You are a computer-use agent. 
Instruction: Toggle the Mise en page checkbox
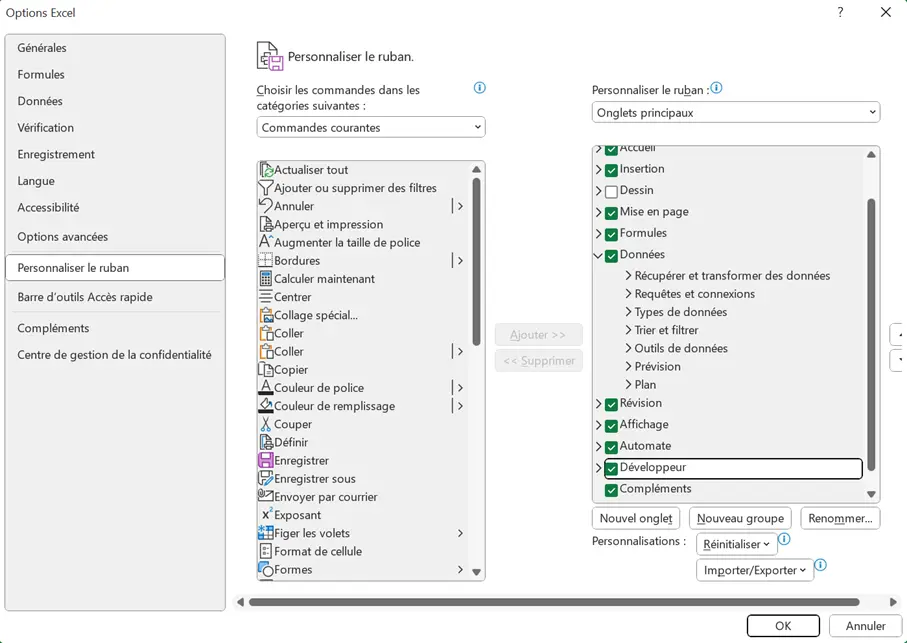(x=611, y=213)
